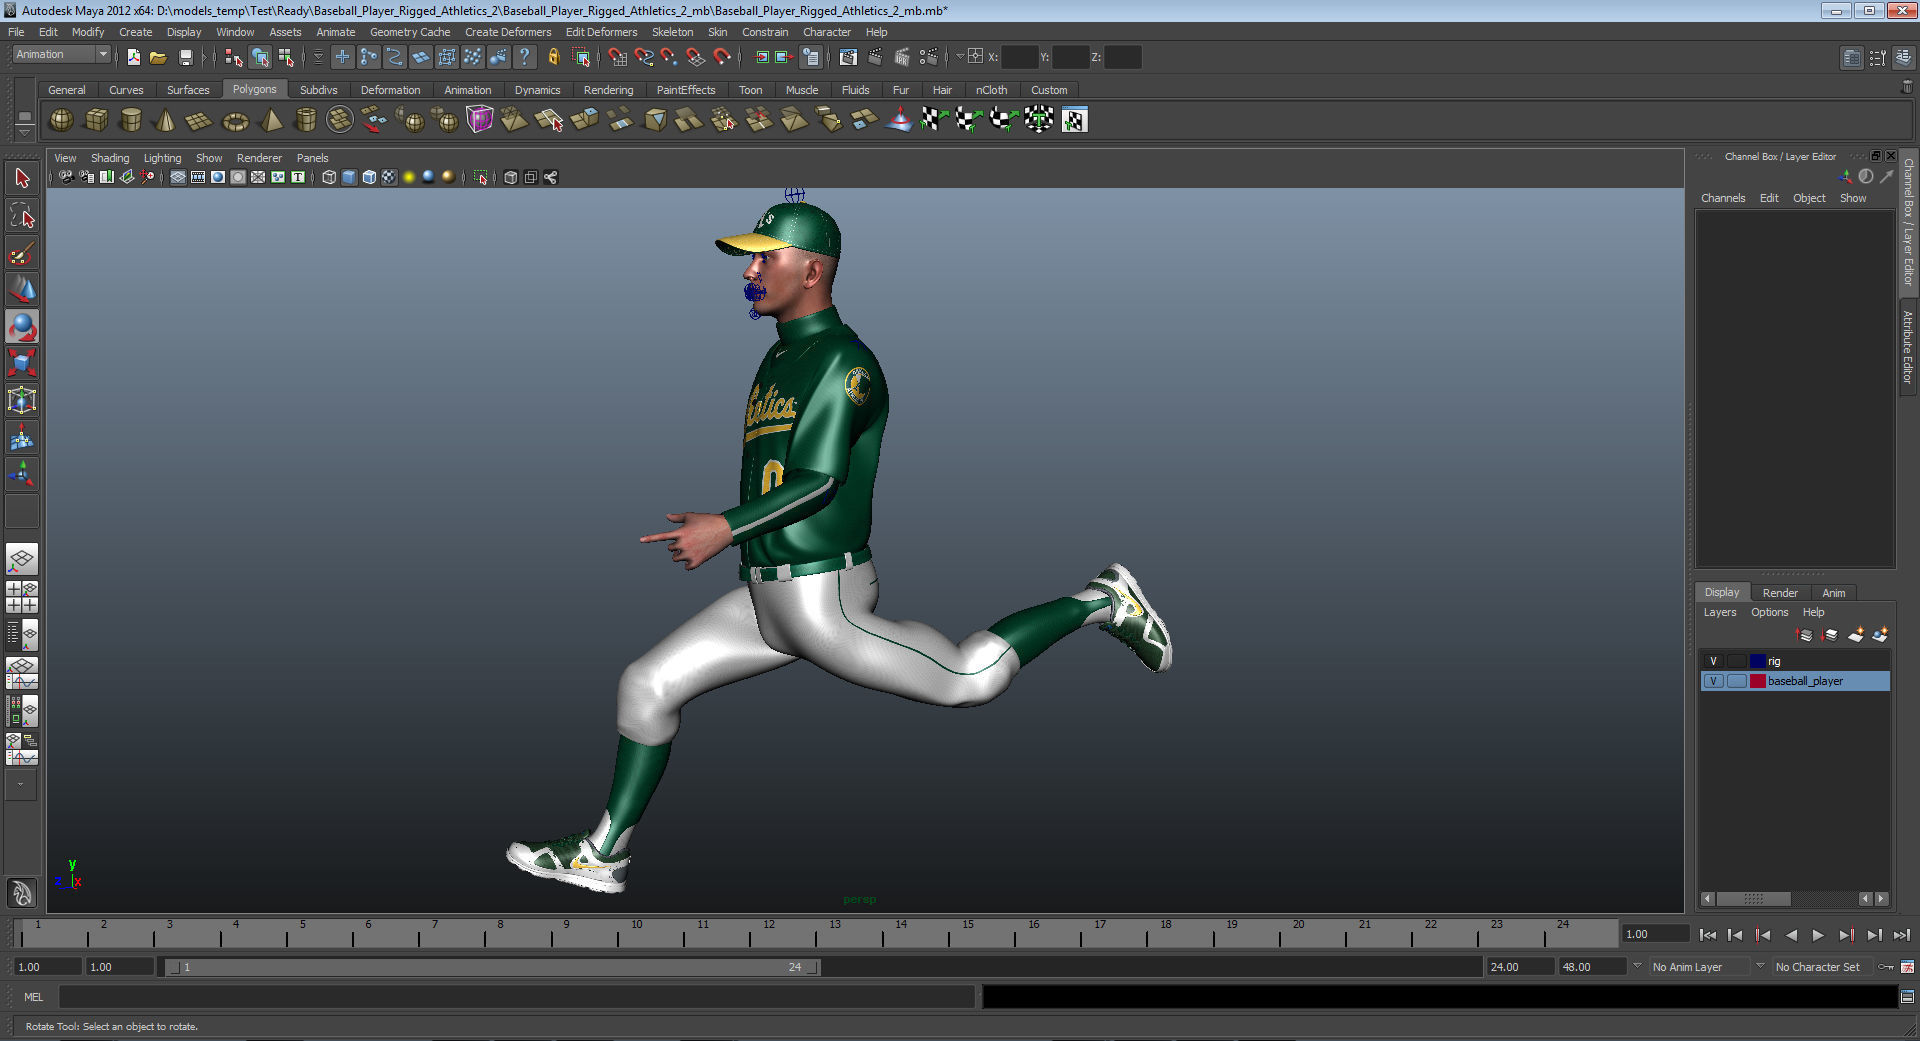
Task: Create a polygon cube from shelf
Action: 96,120
